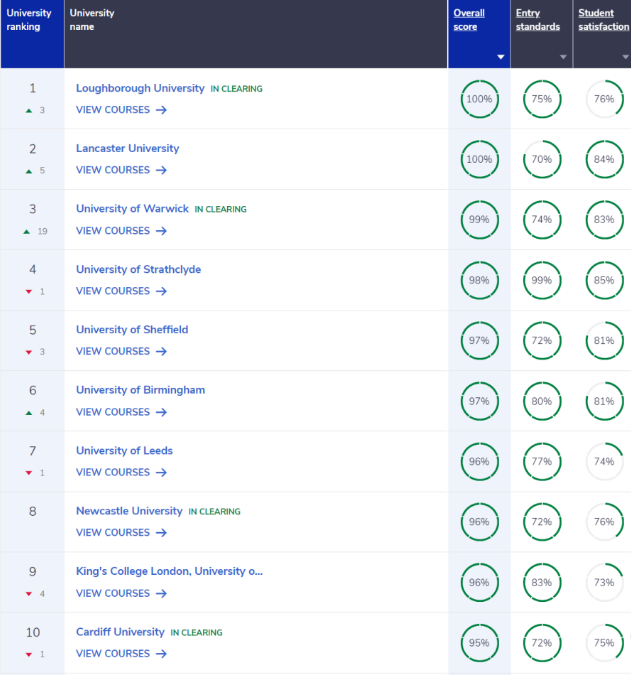The width and height of the screenshot is (631, 676).
Task: Click King's College London's 83% entry standards circle
Action: (x=542, y=582)
